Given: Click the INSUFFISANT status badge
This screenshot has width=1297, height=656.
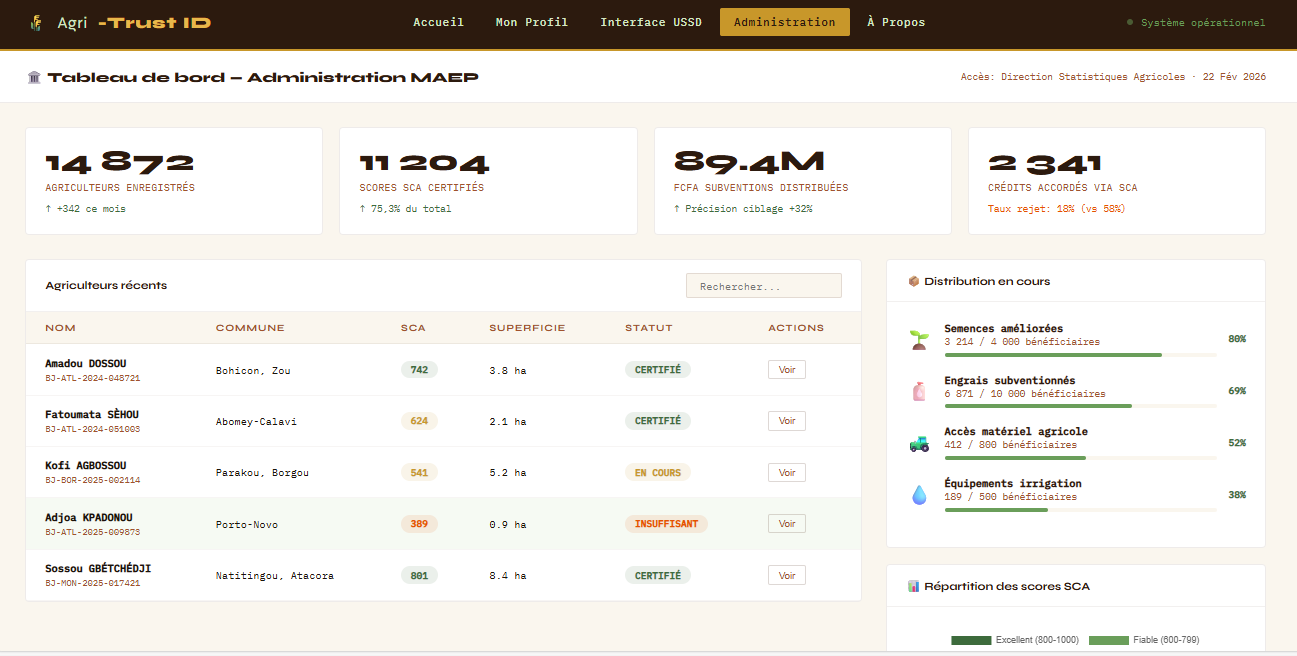Looking at the screenshot, I should pyautogui.click(x=666, y=524).
